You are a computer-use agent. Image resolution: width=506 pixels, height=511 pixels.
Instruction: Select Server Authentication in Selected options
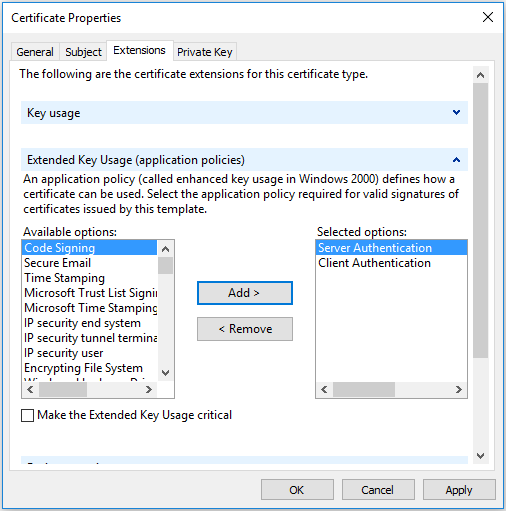[391, 248]
